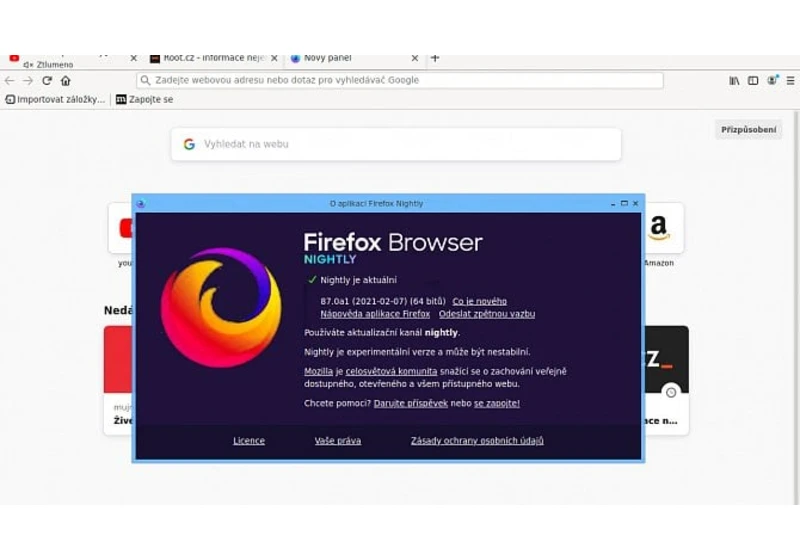Open celosvětová komunita link
Image resolution: width=800 pixels, height=560 pixels.
391,371
